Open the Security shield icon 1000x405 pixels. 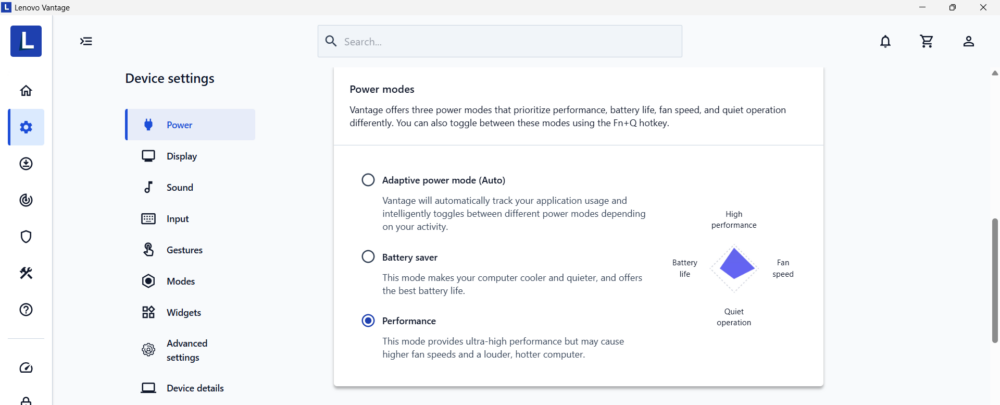tap(26, 237)
